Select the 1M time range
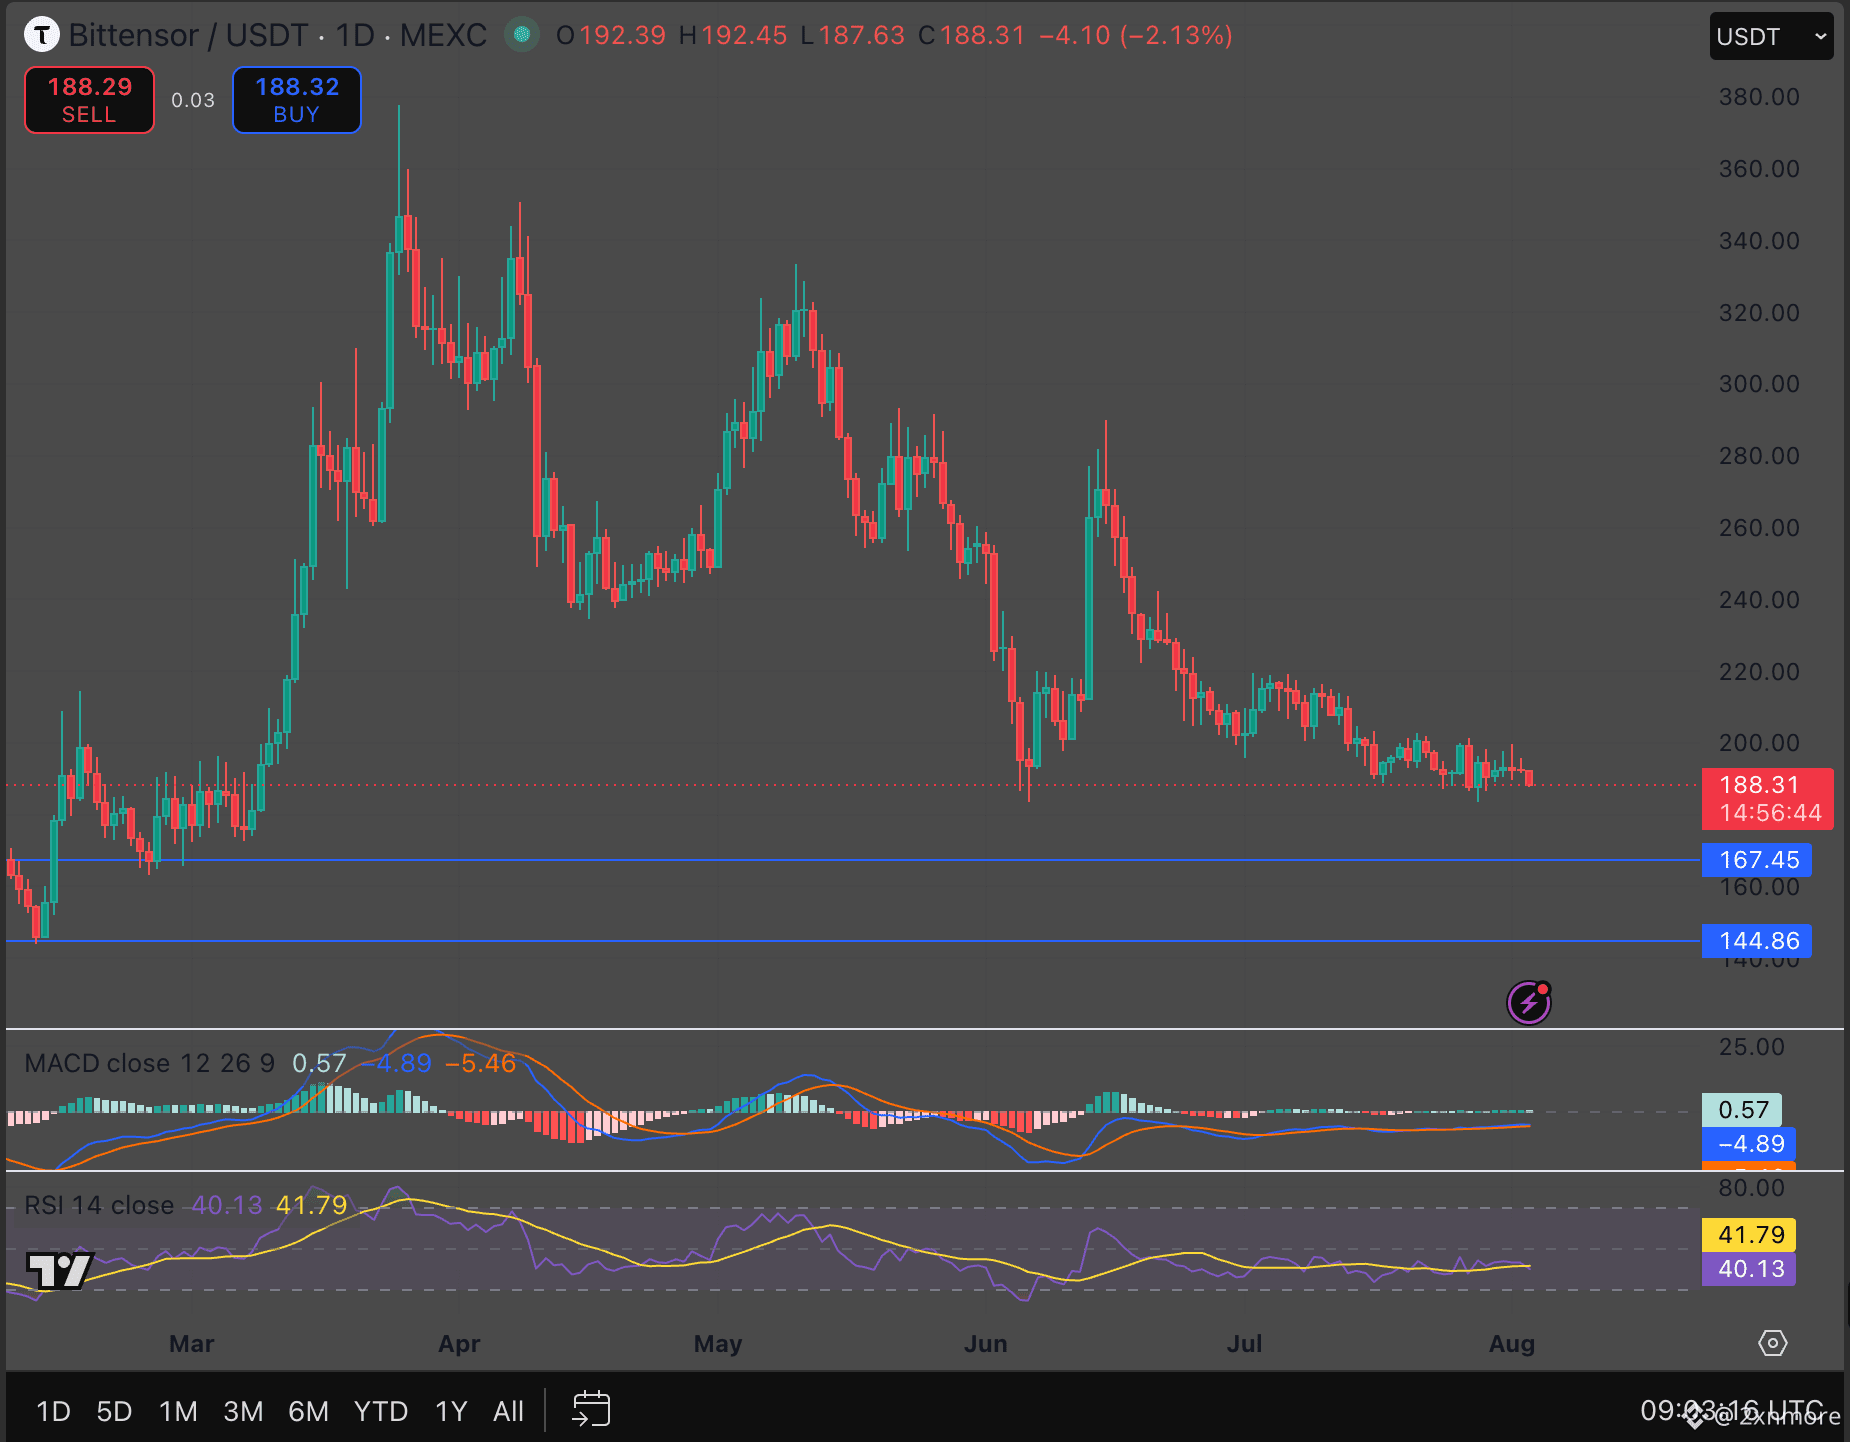Screen dimensions: 1850x1442 178,1411
